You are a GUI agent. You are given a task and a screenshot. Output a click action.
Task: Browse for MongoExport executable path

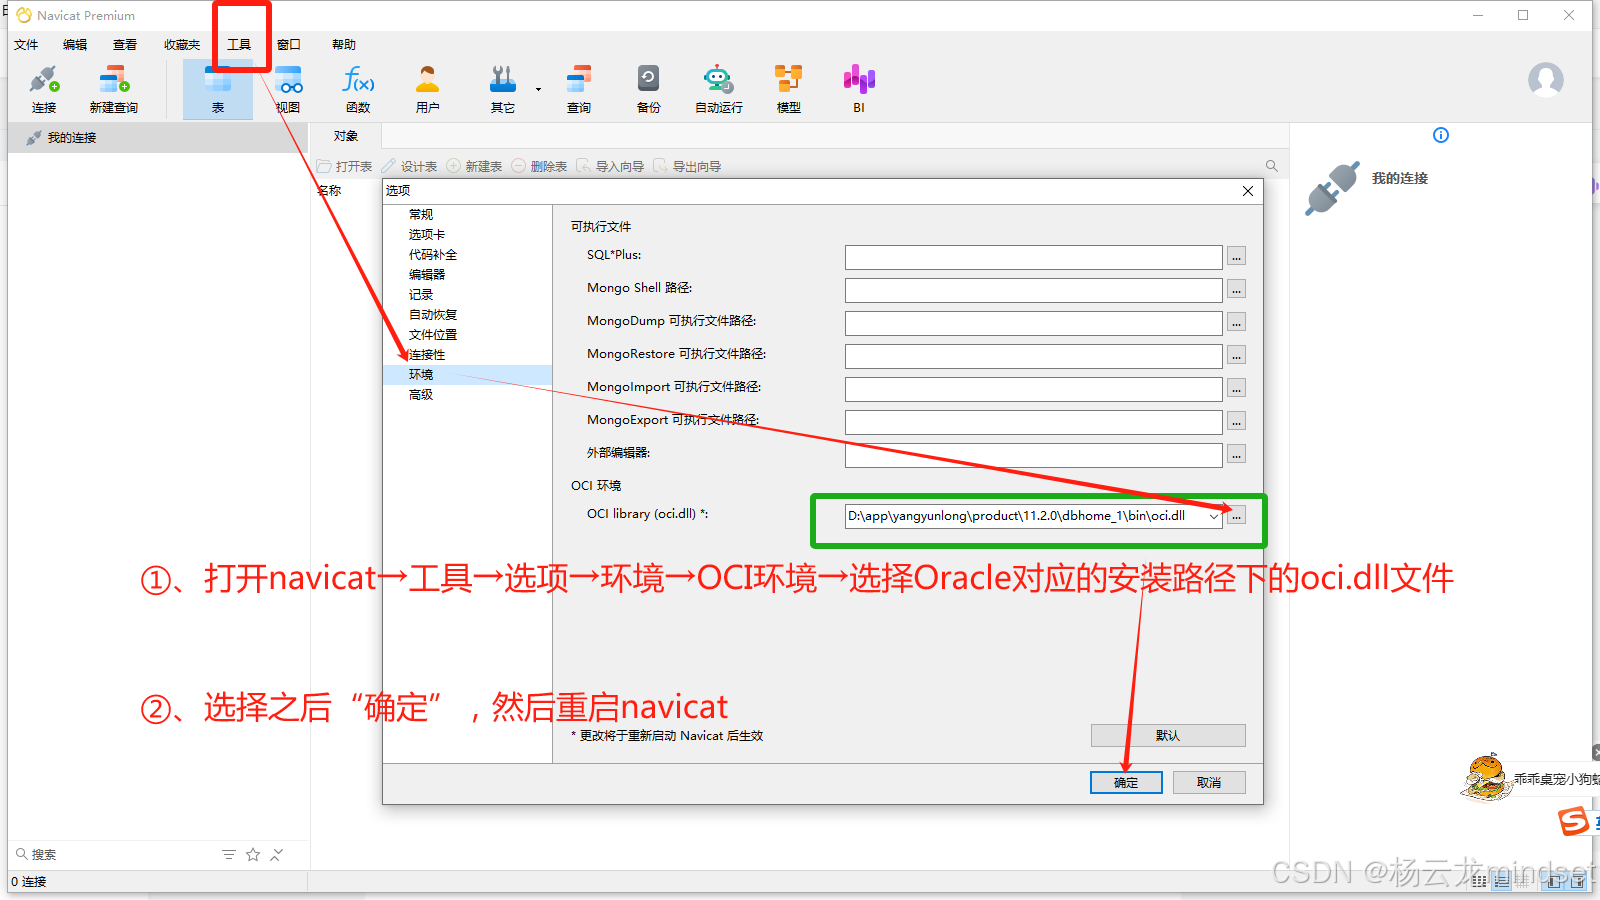[1237, 422]
